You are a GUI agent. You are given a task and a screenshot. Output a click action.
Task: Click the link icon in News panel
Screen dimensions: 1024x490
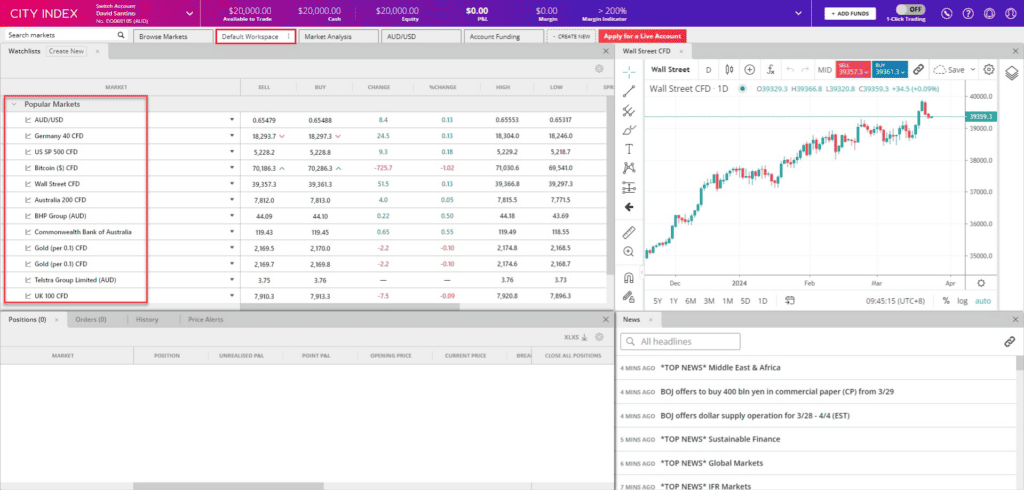[x=1009, y=341]
